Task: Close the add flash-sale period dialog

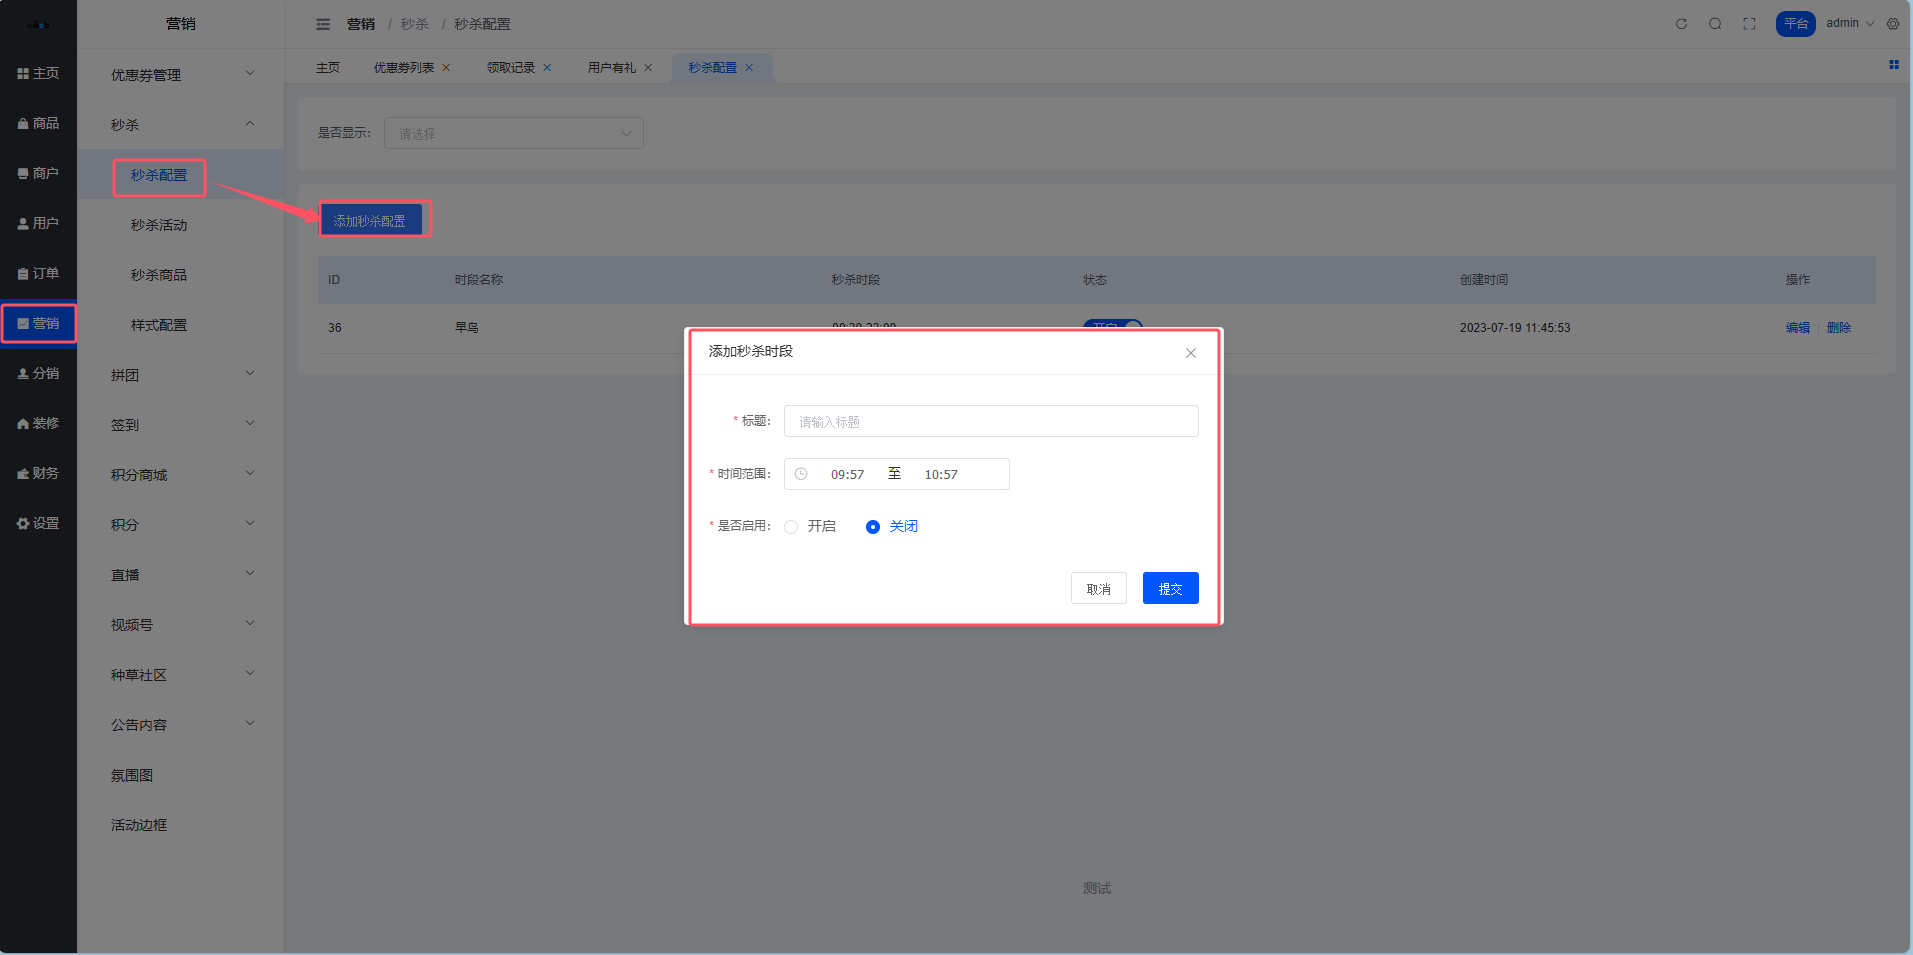Action: pyautogui.click(x=1190, y=353)
